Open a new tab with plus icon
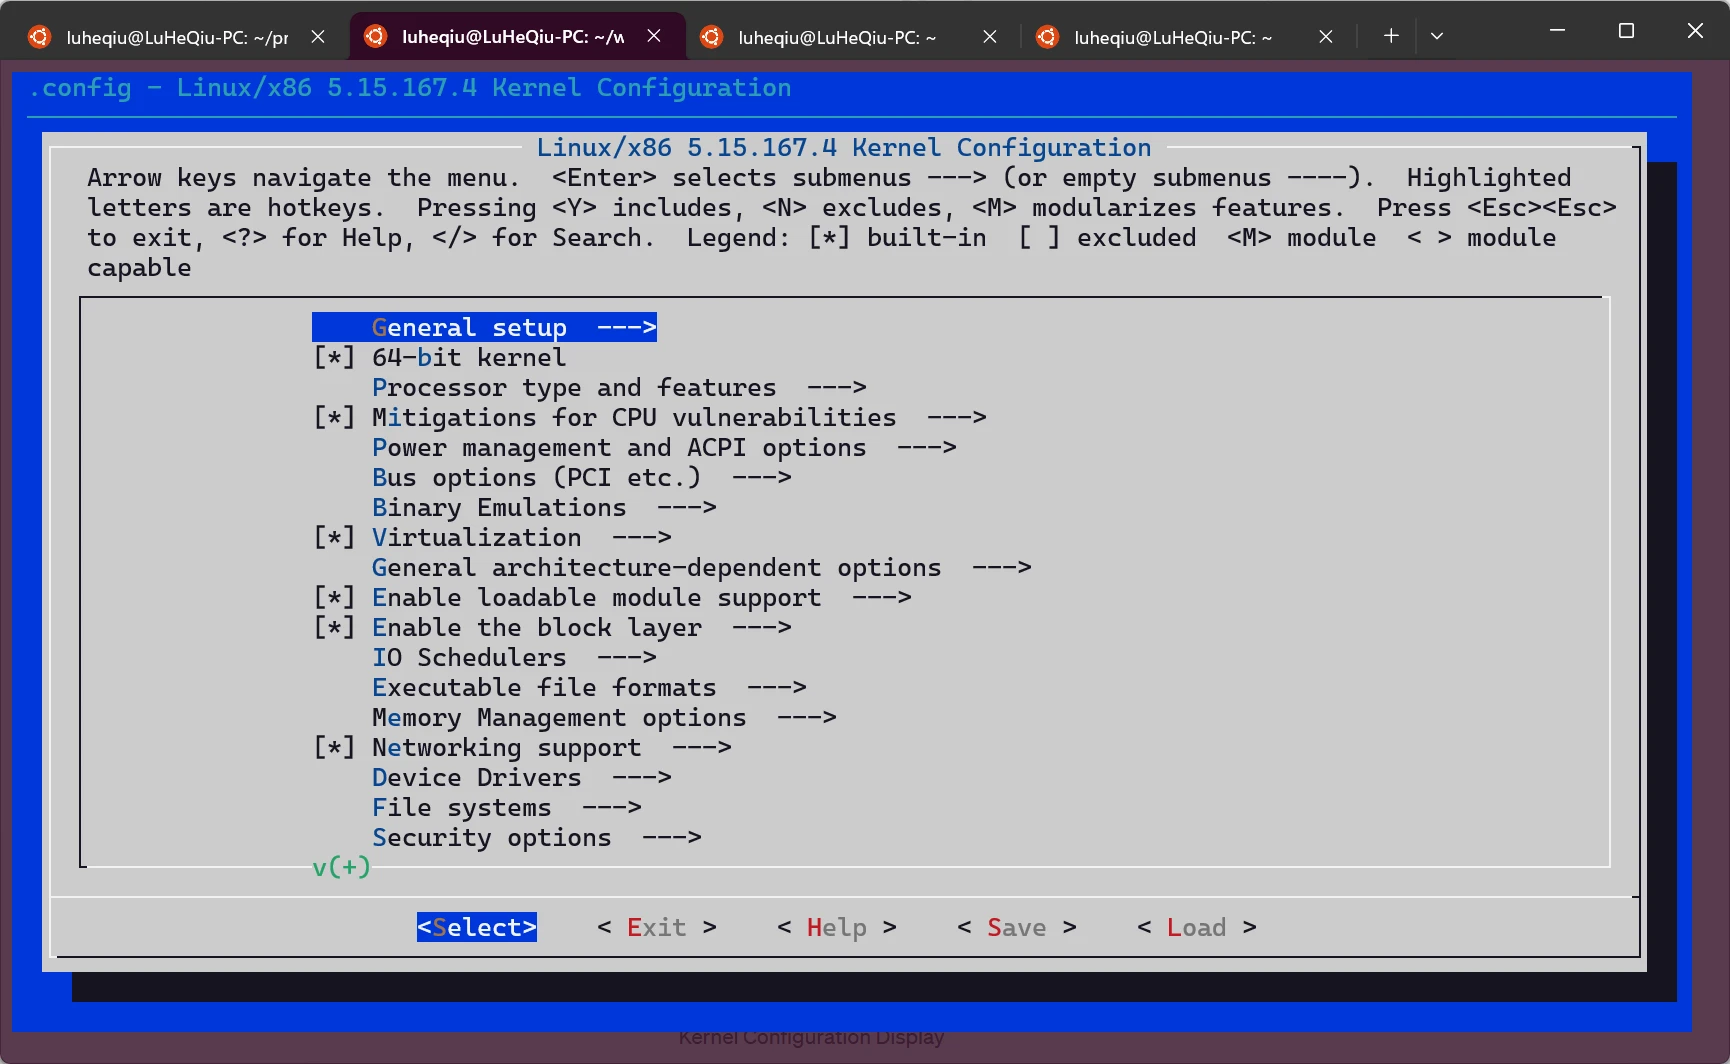This screenshot has height=1064, width=1730. pos(1391,36)
